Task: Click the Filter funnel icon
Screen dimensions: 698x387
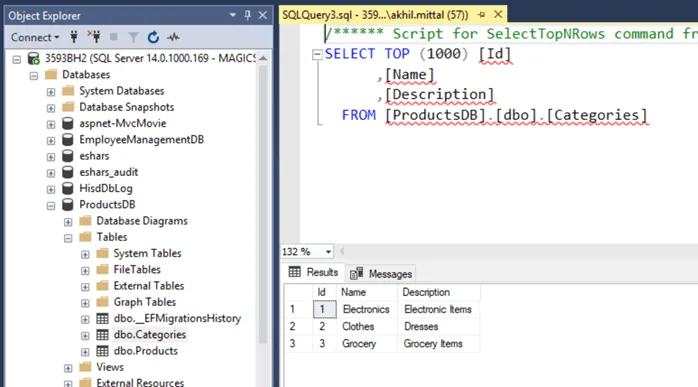Action: point(133,37)
